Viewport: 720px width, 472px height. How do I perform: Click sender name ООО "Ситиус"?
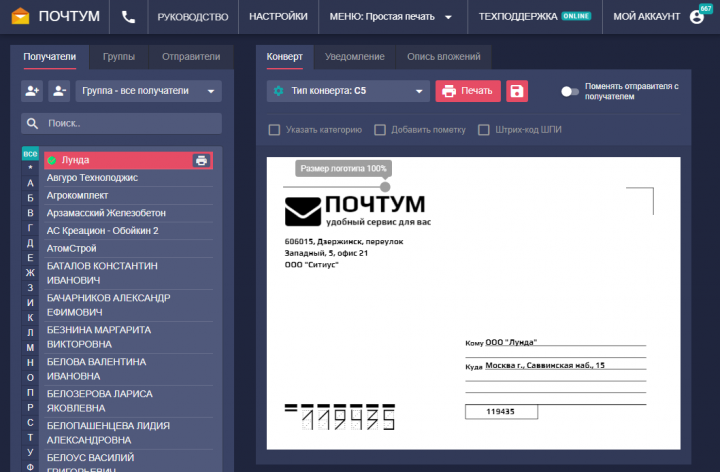coord(311,265)
